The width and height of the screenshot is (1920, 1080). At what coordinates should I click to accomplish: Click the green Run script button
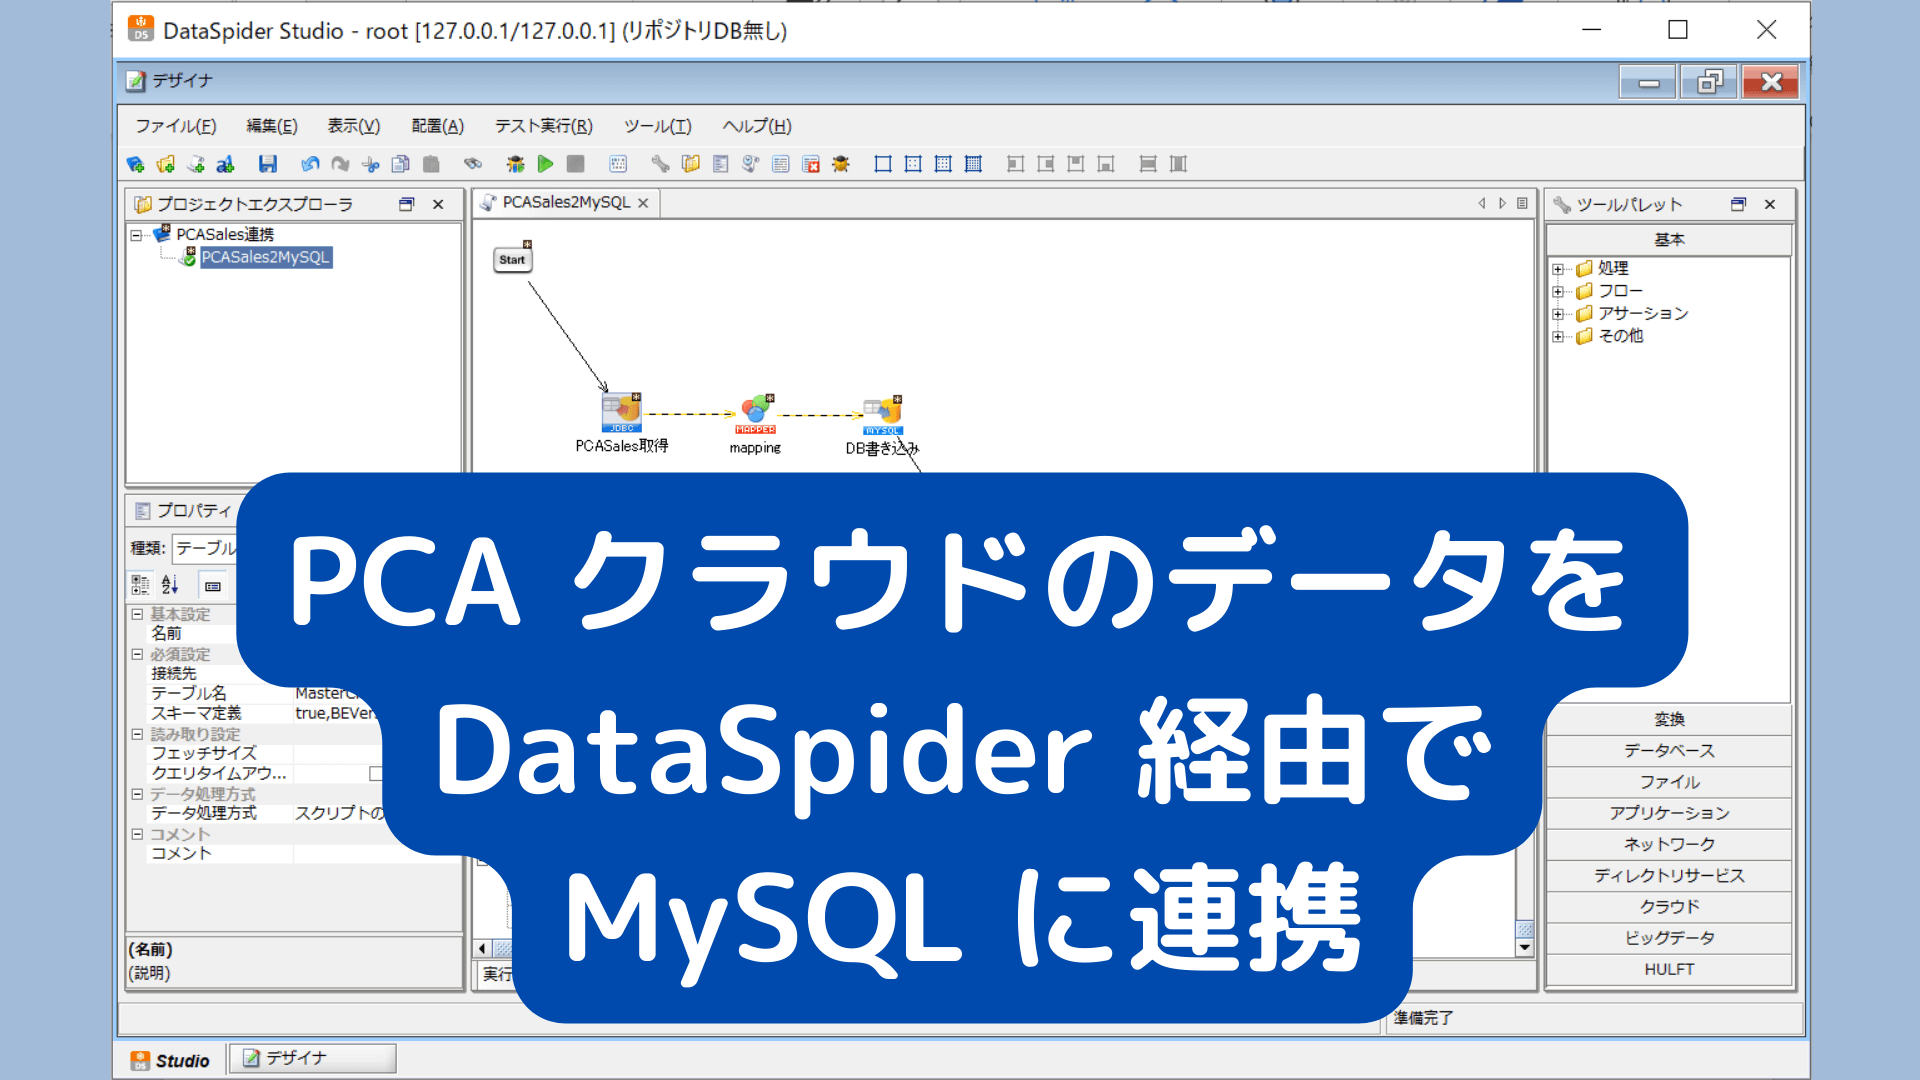pyautogui.click(x=545, y=164)
